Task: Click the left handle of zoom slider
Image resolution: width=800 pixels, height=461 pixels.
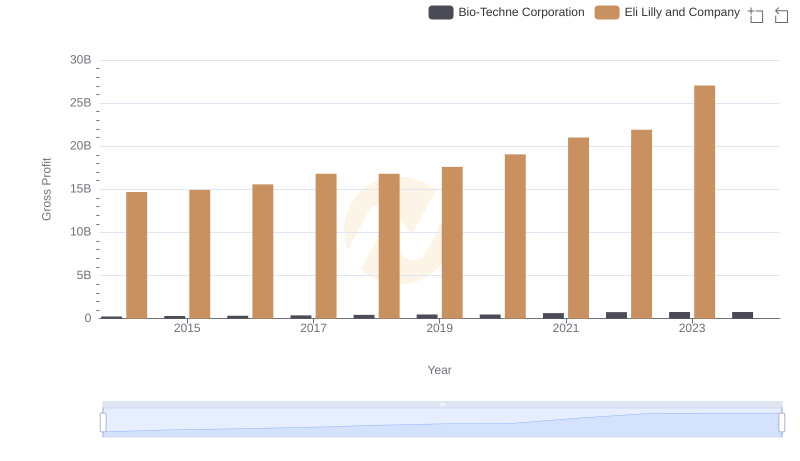Action: click(x=103, y=423)
